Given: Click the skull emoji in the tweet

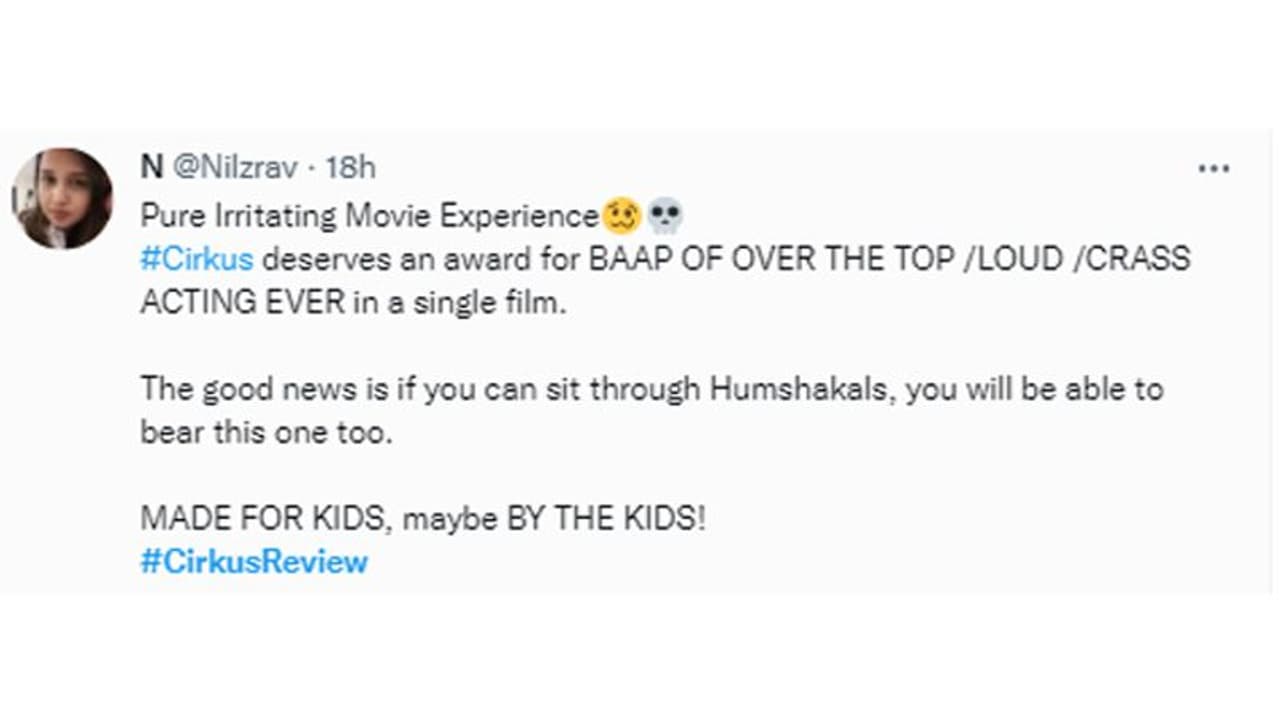Looking at the screenshot, I should 665,215.
